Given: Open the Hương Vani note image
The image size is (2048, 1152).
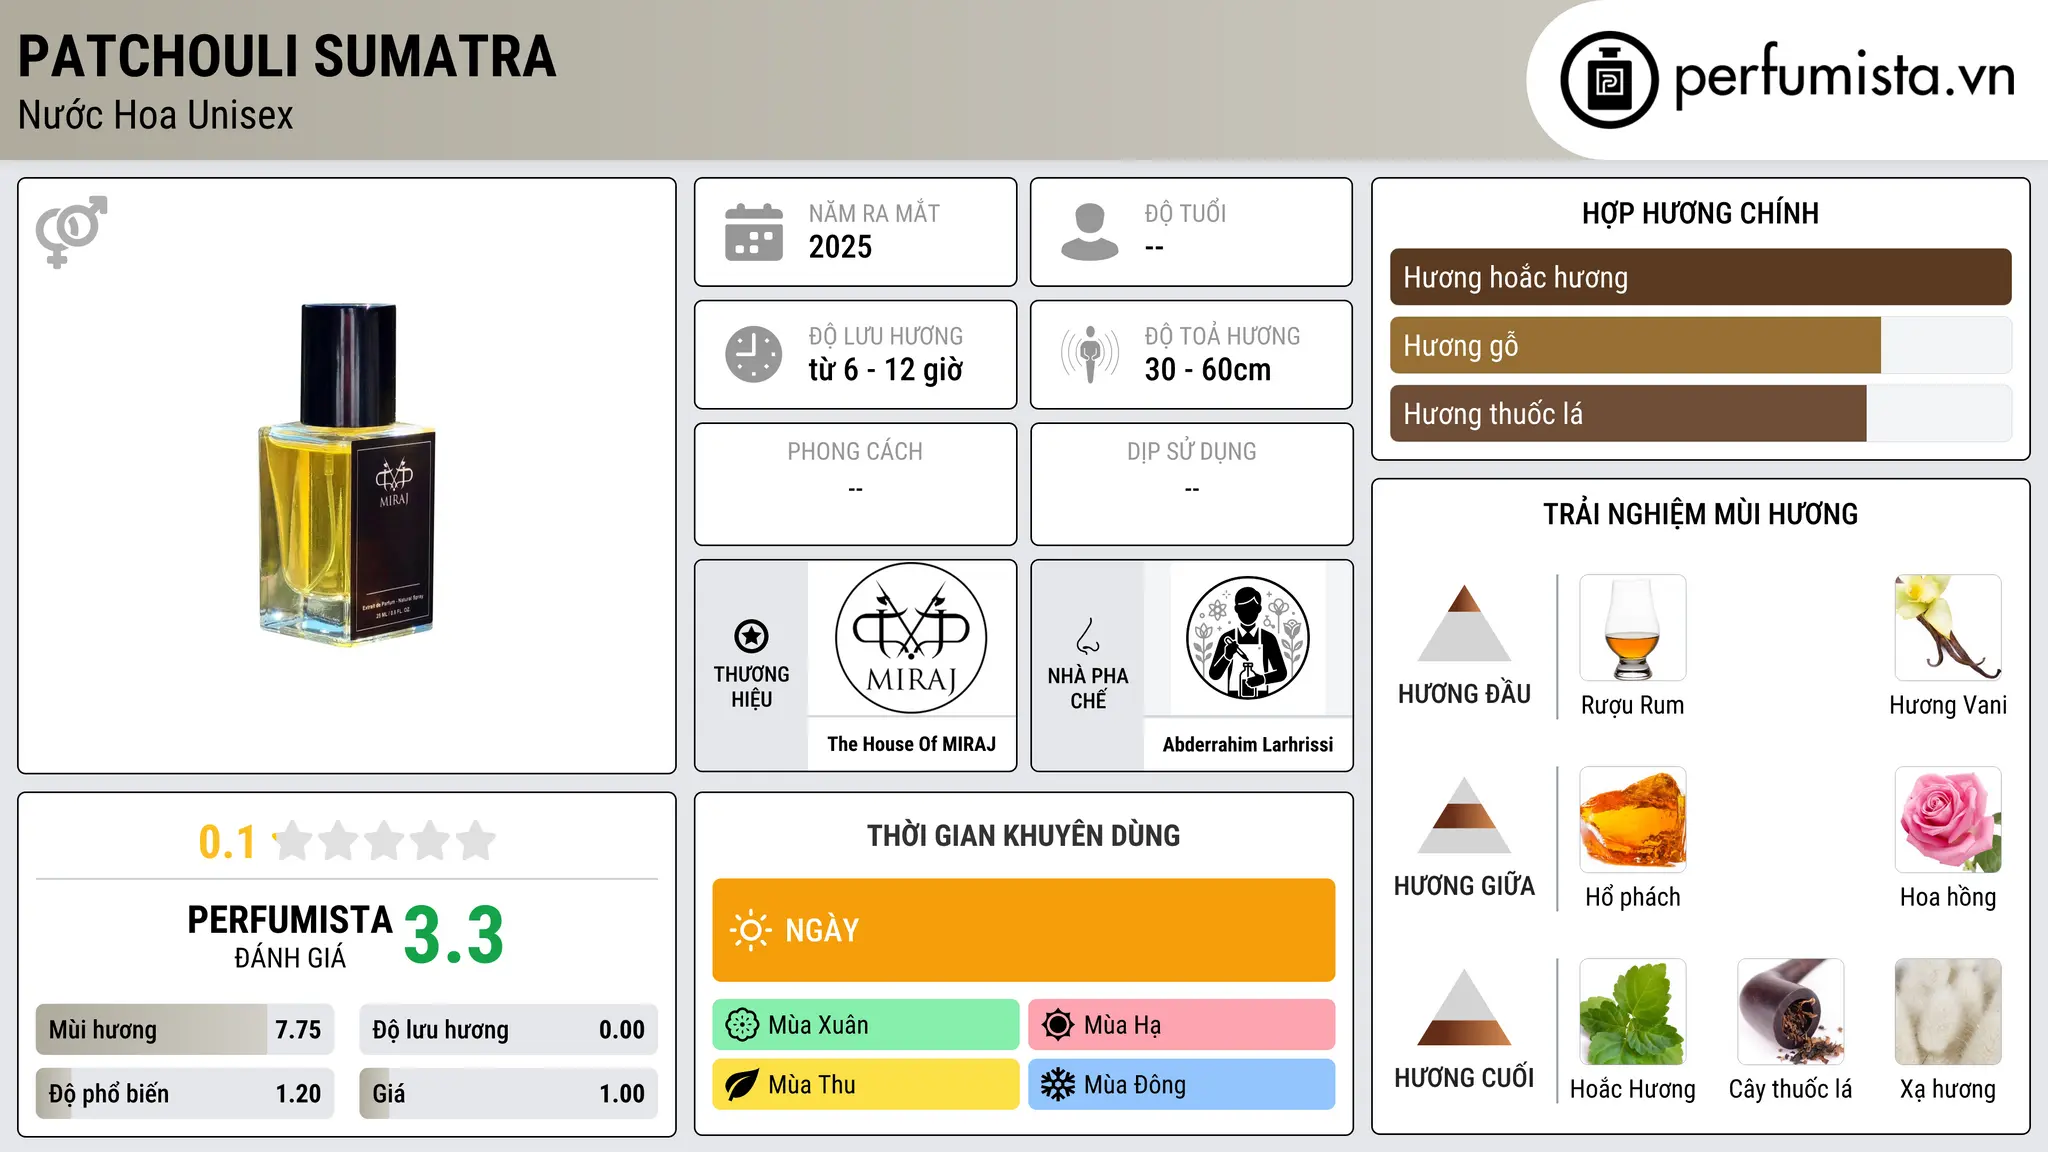Looking at the screenshot, I should 1948,628.
